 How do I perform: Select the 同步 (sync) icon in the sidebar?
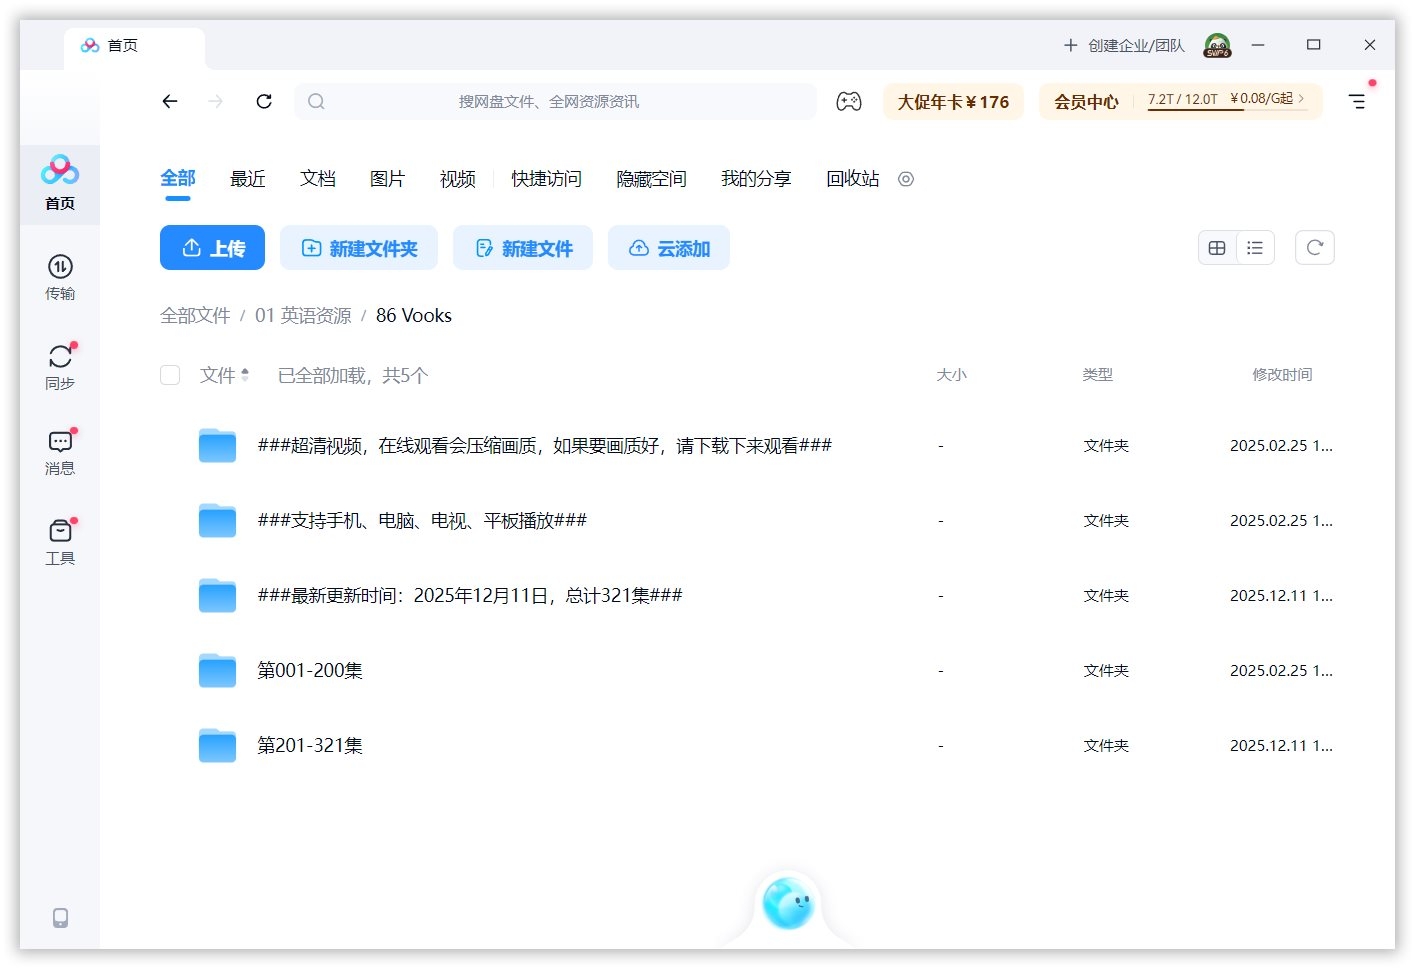60,364
